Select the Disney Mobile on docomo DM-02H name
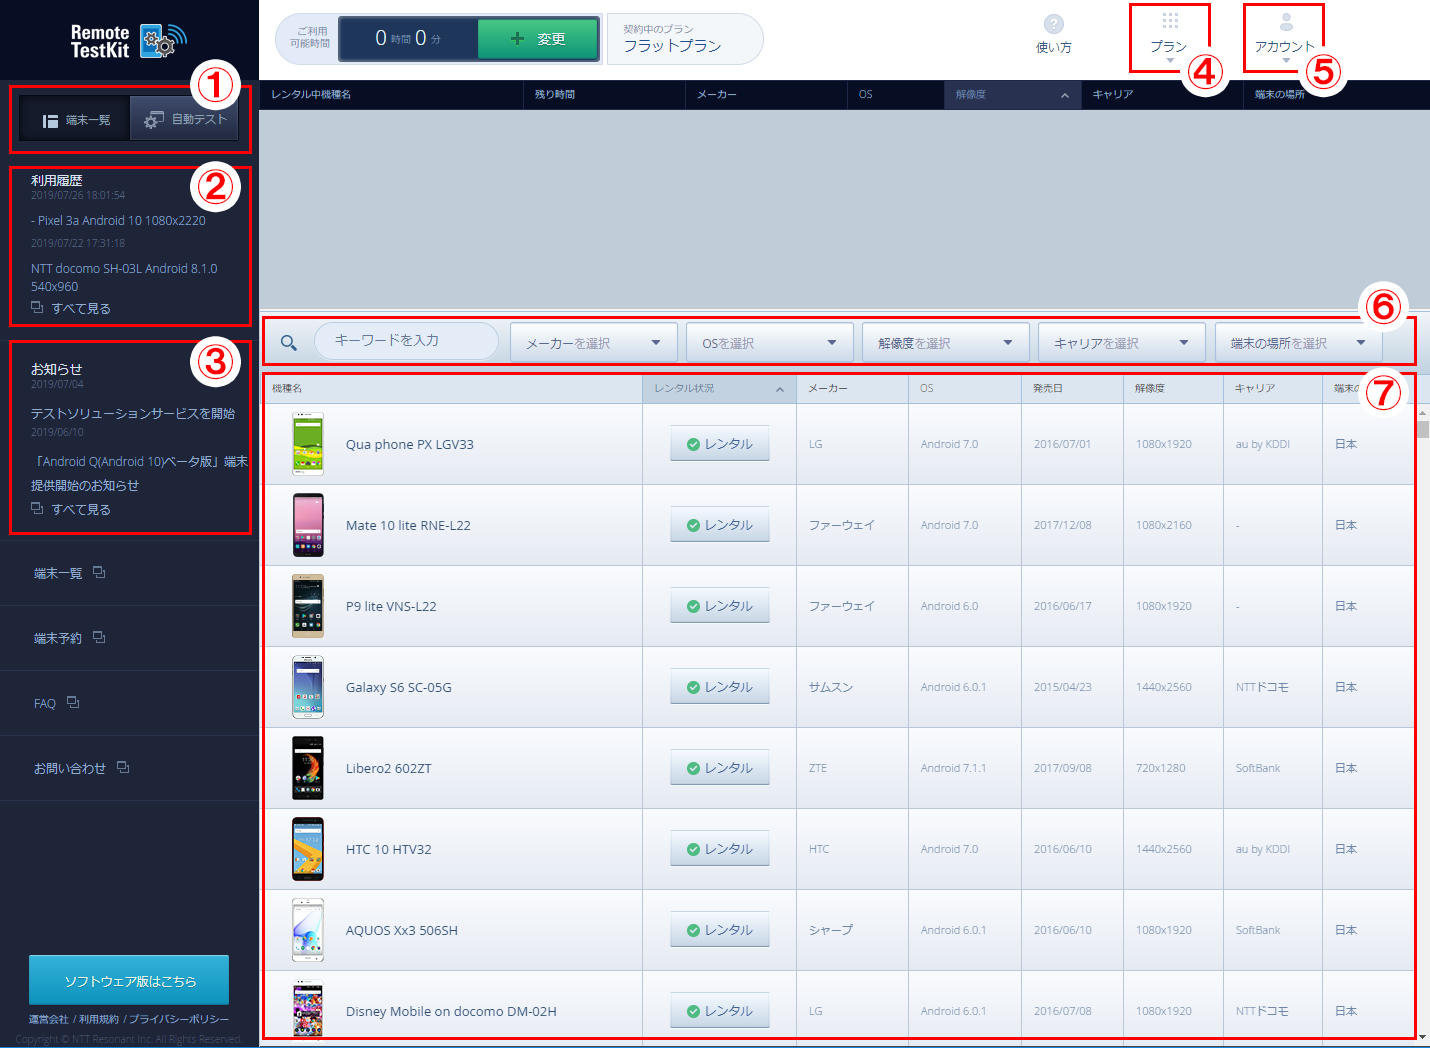This screenshot has width=1430, height=1048. click(451, 1011)
